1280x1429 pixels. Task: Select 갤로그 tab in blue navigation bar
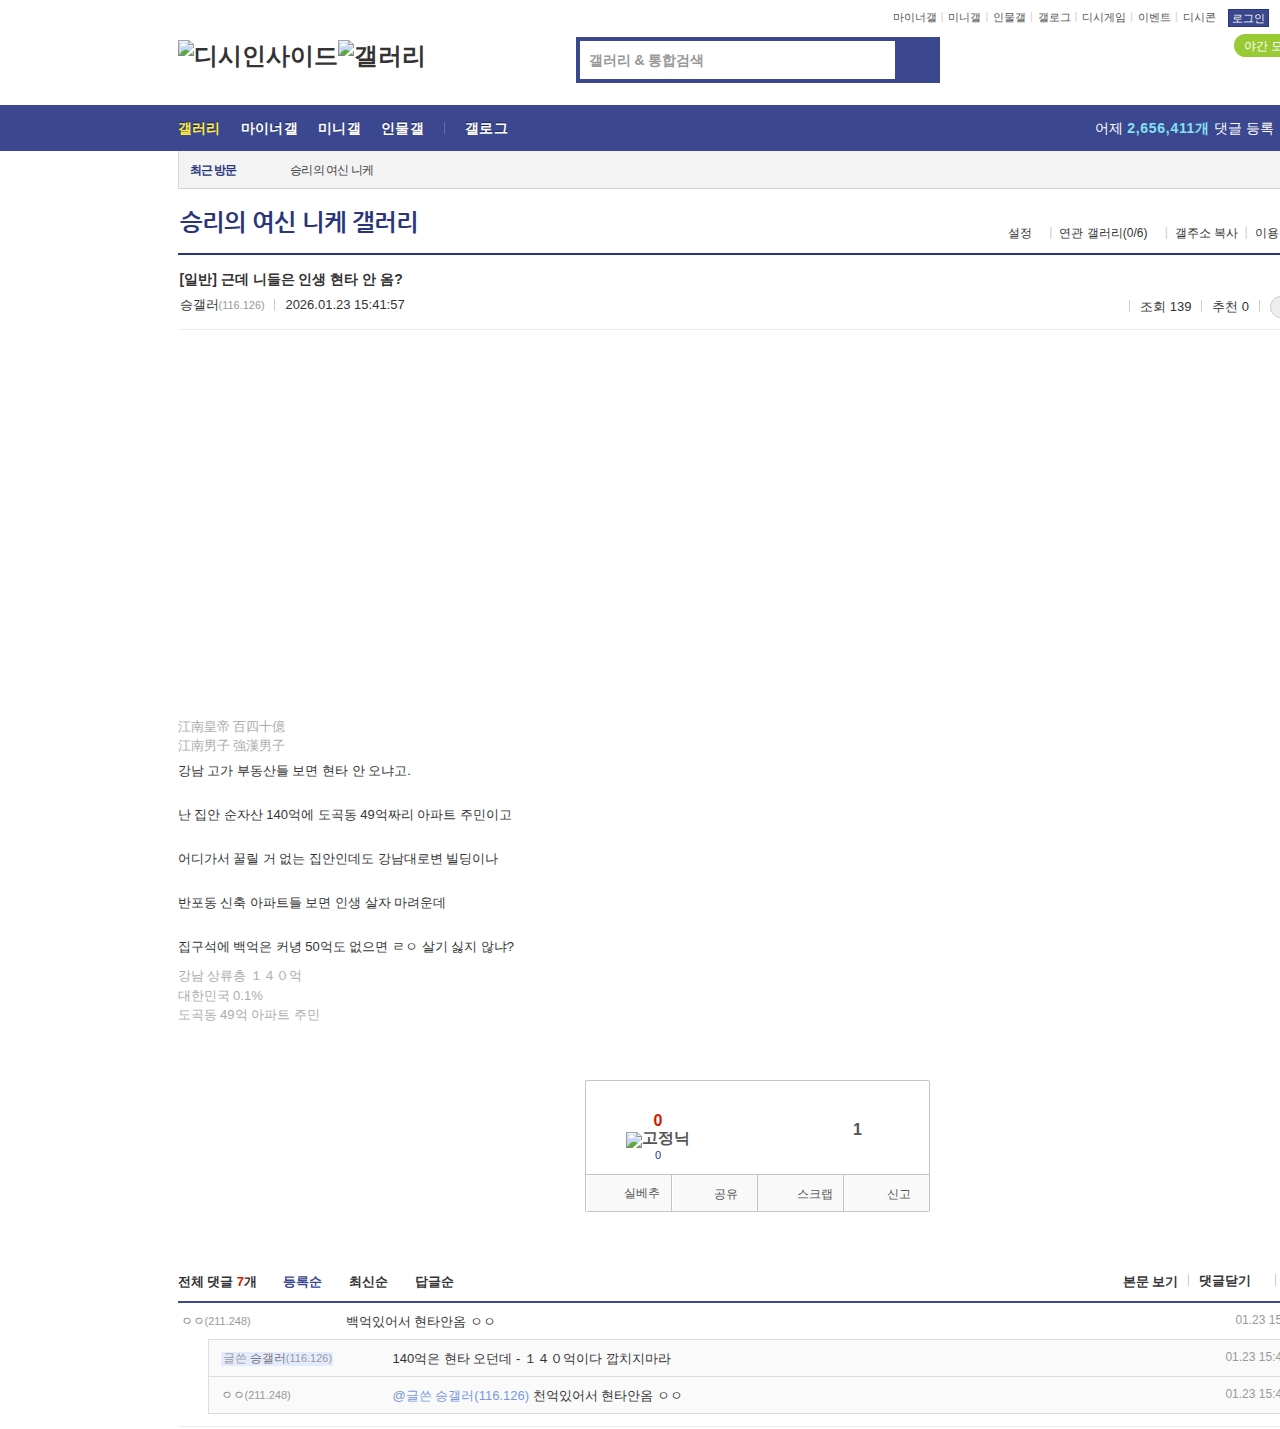486,128
